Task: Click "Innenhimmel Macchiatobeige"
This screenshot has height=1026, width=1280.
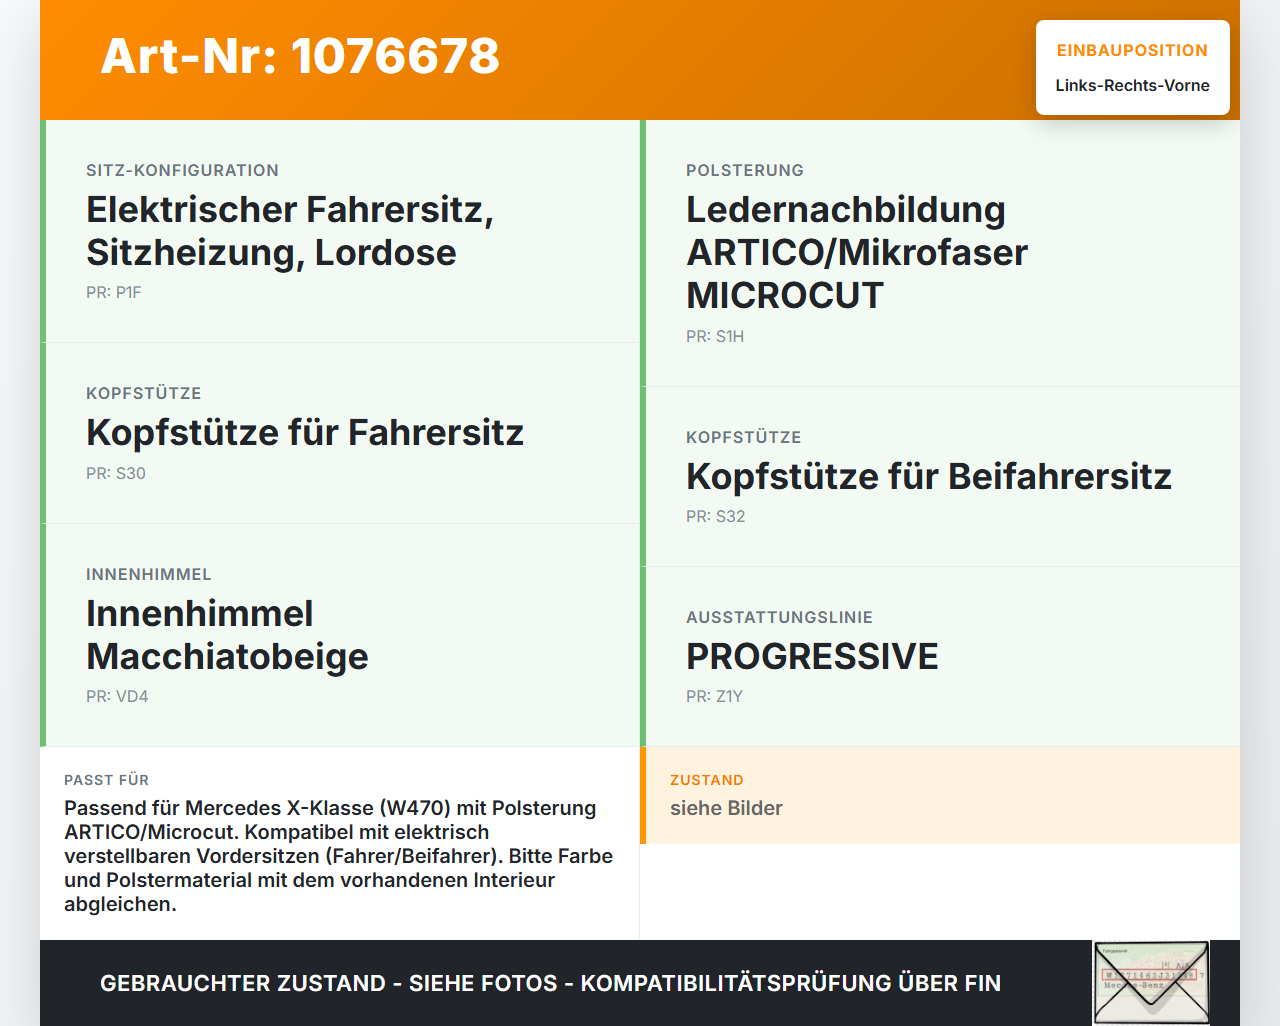Action: click(227, 635)
